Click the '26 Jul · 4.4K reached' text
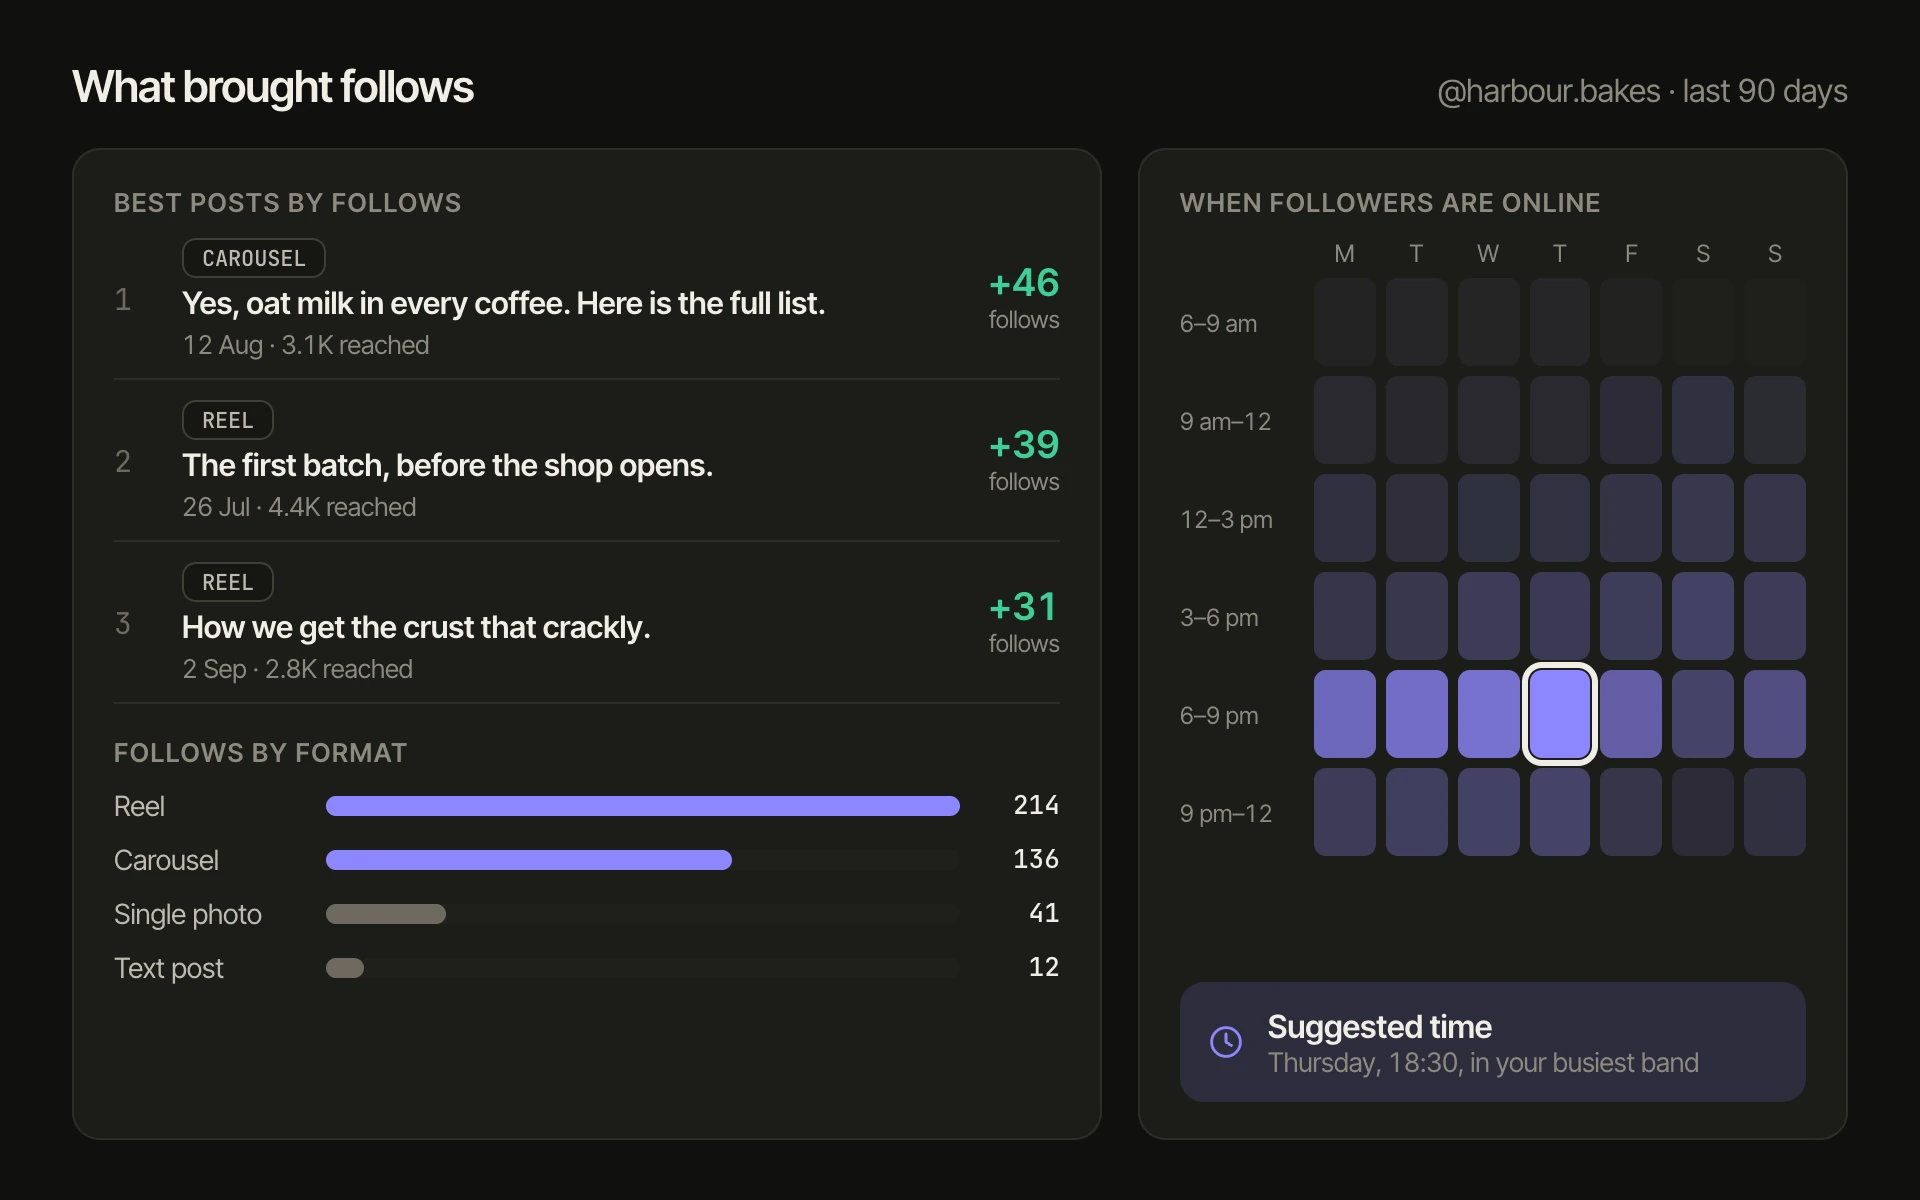The width and height of the screenshot is (1920, 1200). pos(299,507)
